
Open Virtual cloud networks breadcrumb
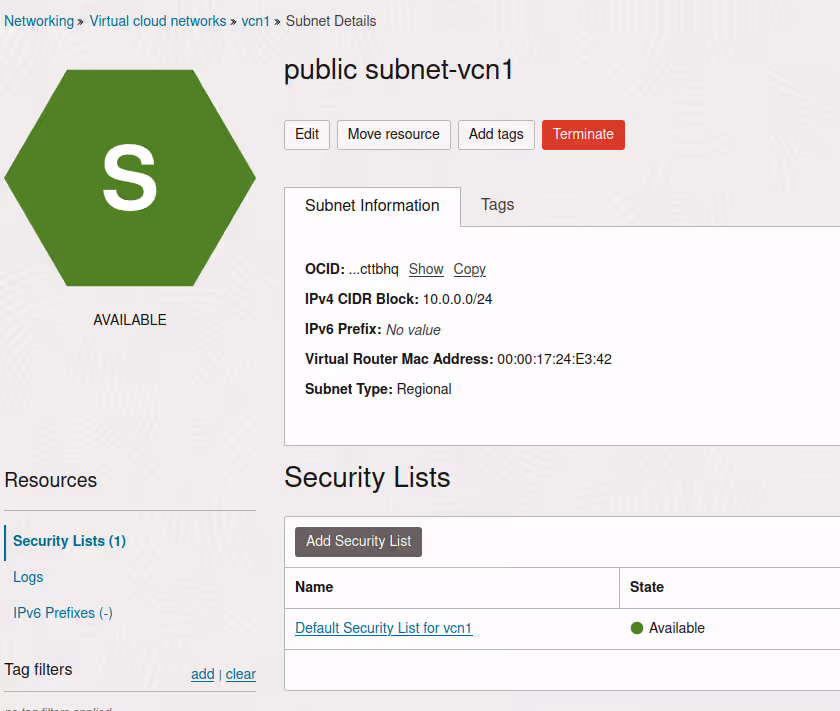click(x=158, y=21)
